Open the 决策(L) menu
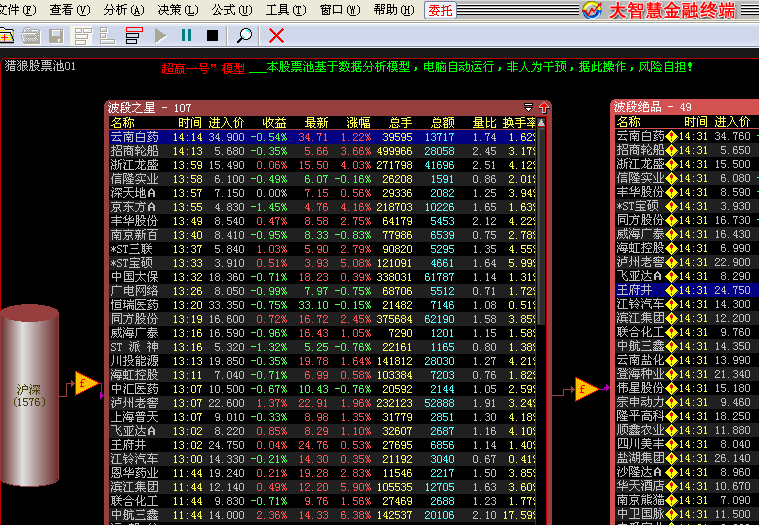This screenshot has width=759, height=525. pyautogui.click(x=178, y=10)
